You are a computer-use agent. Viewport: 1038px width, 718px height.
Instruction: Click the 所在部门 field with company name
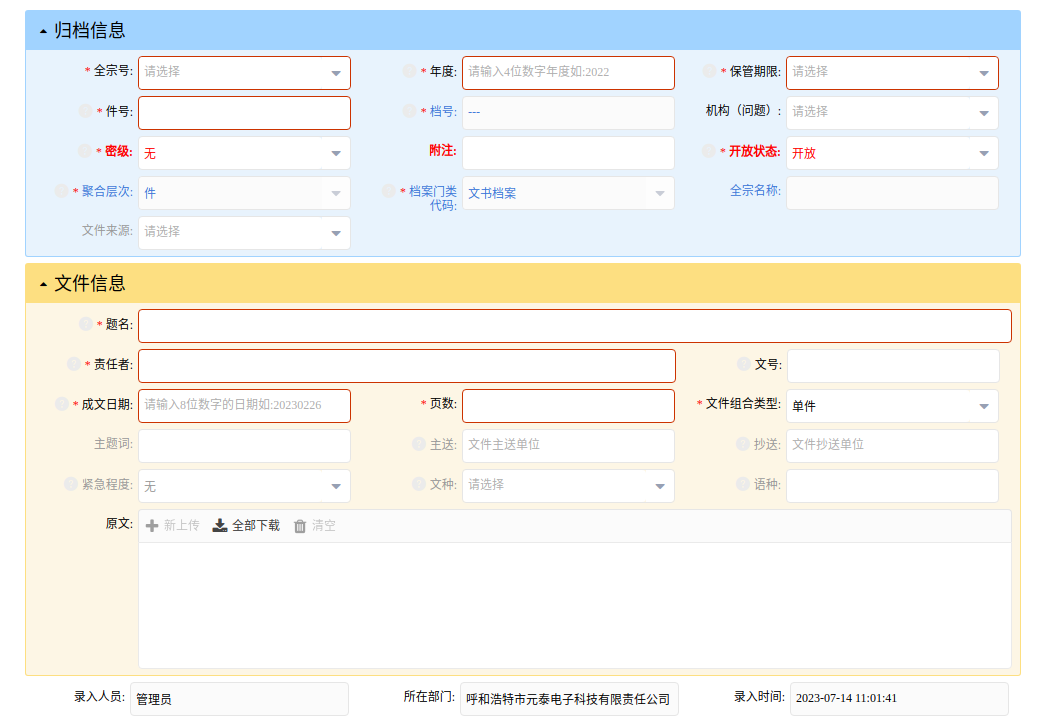[569, 699]
